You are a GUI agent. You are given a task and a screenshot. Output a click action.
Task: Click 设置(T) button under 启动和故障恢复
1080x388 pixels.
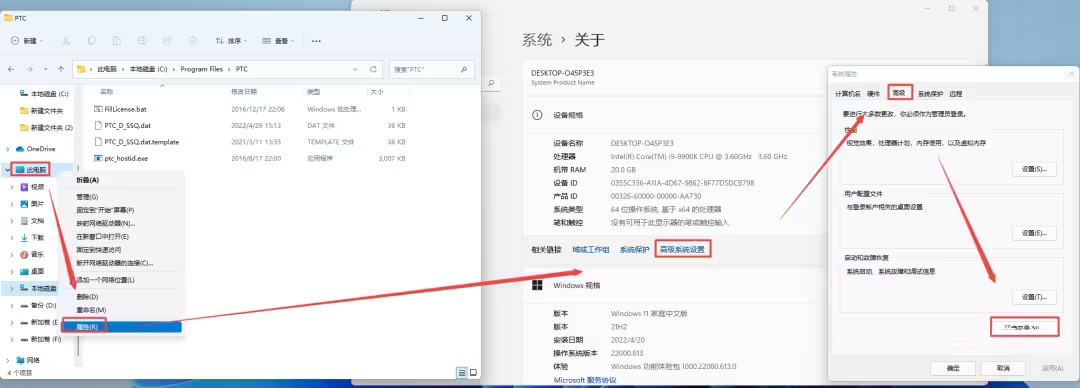pyautogui.click(x=1034, y=297)
